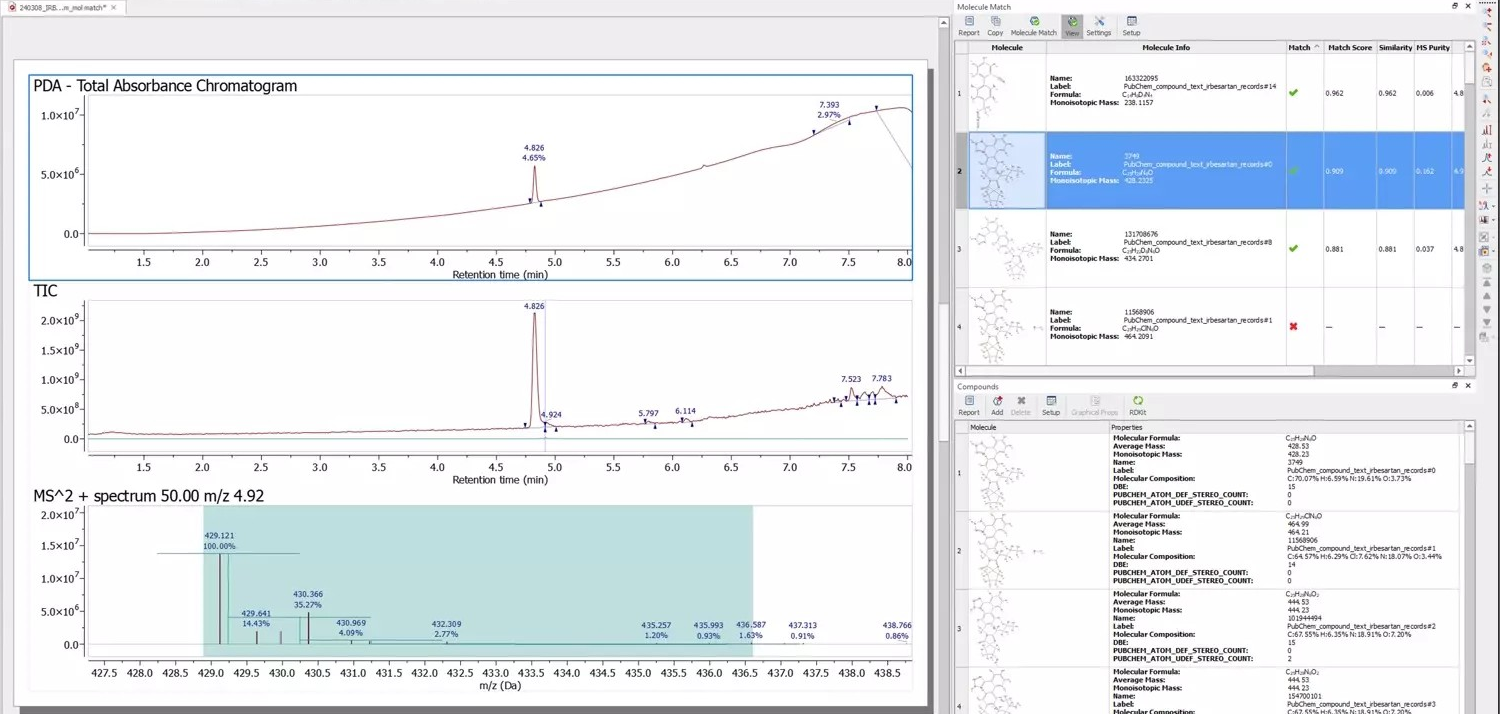1500x714 pixels.
Task: Close the mol match document tab
Action: coord(114,7)
